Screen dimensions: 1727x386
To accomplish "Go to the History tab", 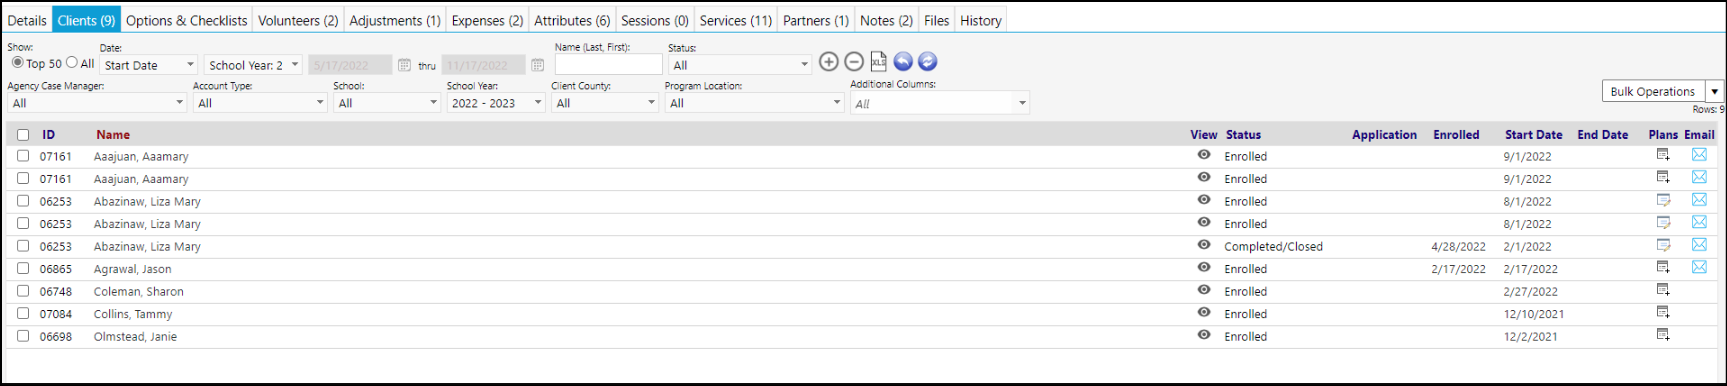I will (981, 20).
